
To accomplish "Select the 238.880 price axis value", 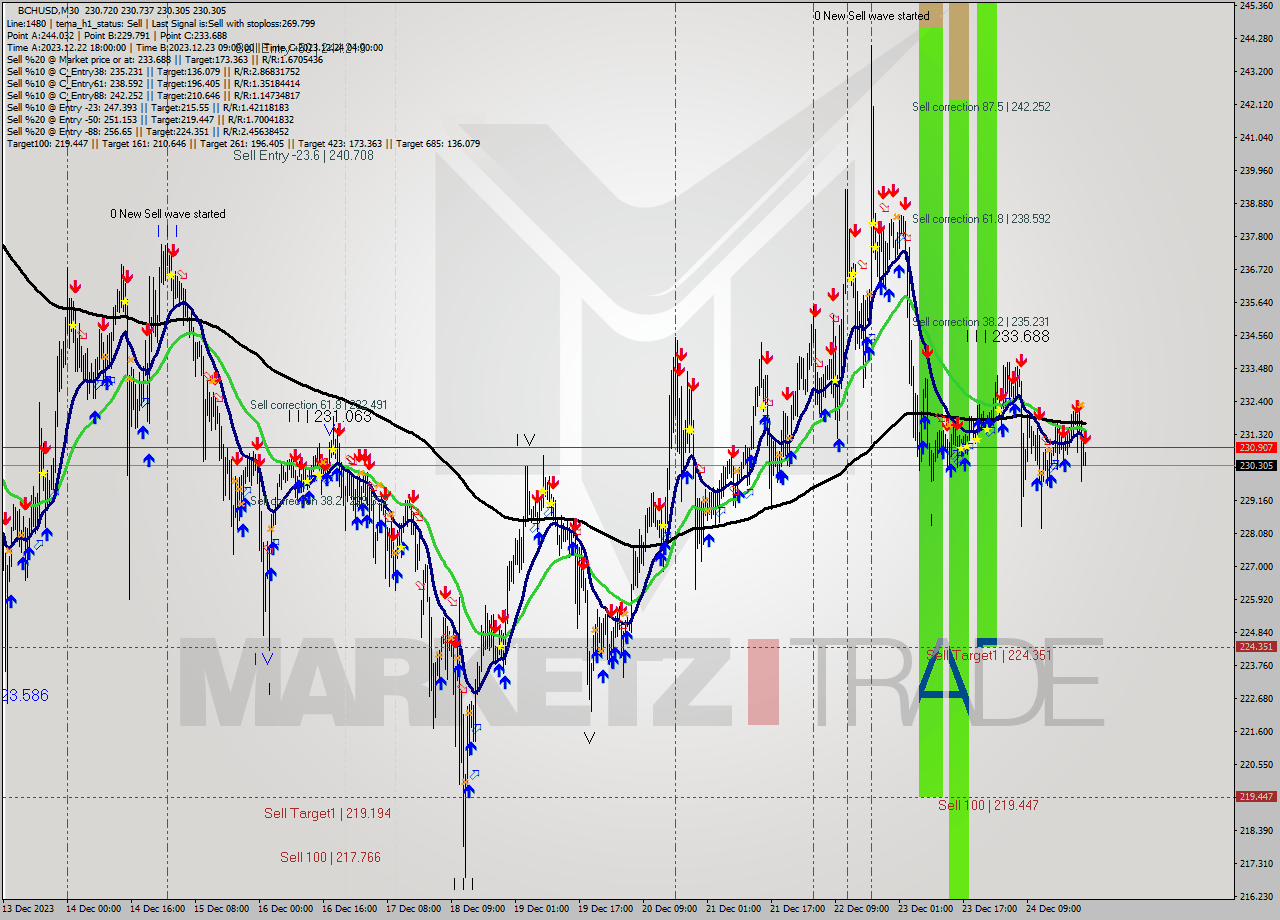I will tap(1256, 204).
